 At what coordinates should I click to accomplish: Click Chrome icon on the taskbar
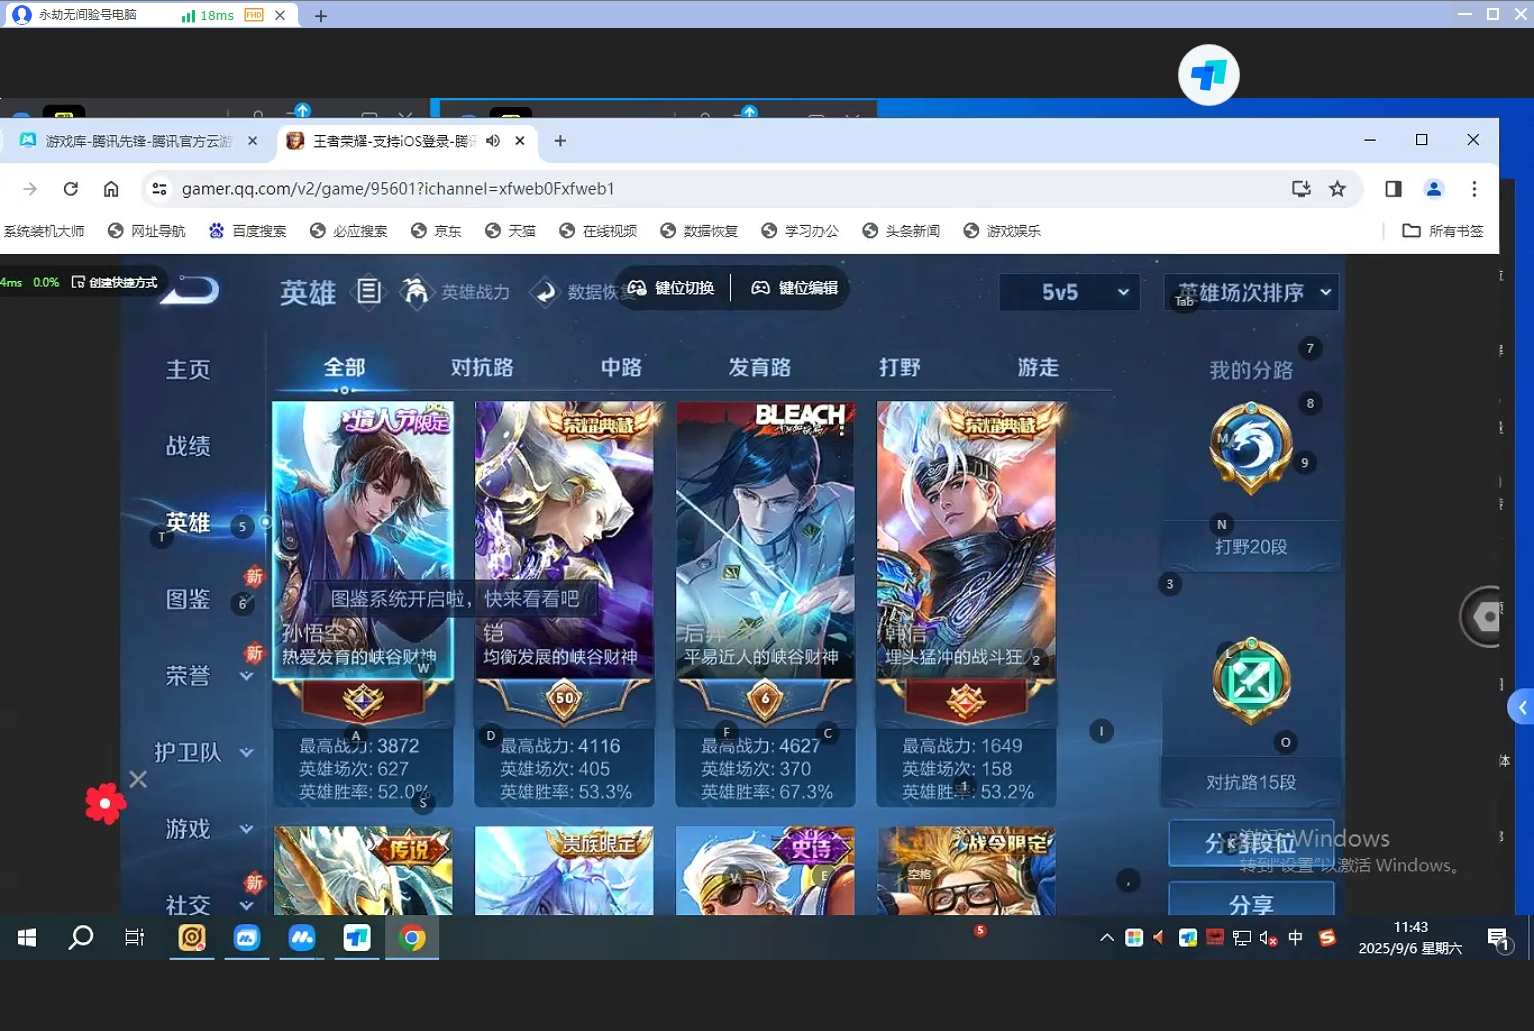[x=412, y=938]
